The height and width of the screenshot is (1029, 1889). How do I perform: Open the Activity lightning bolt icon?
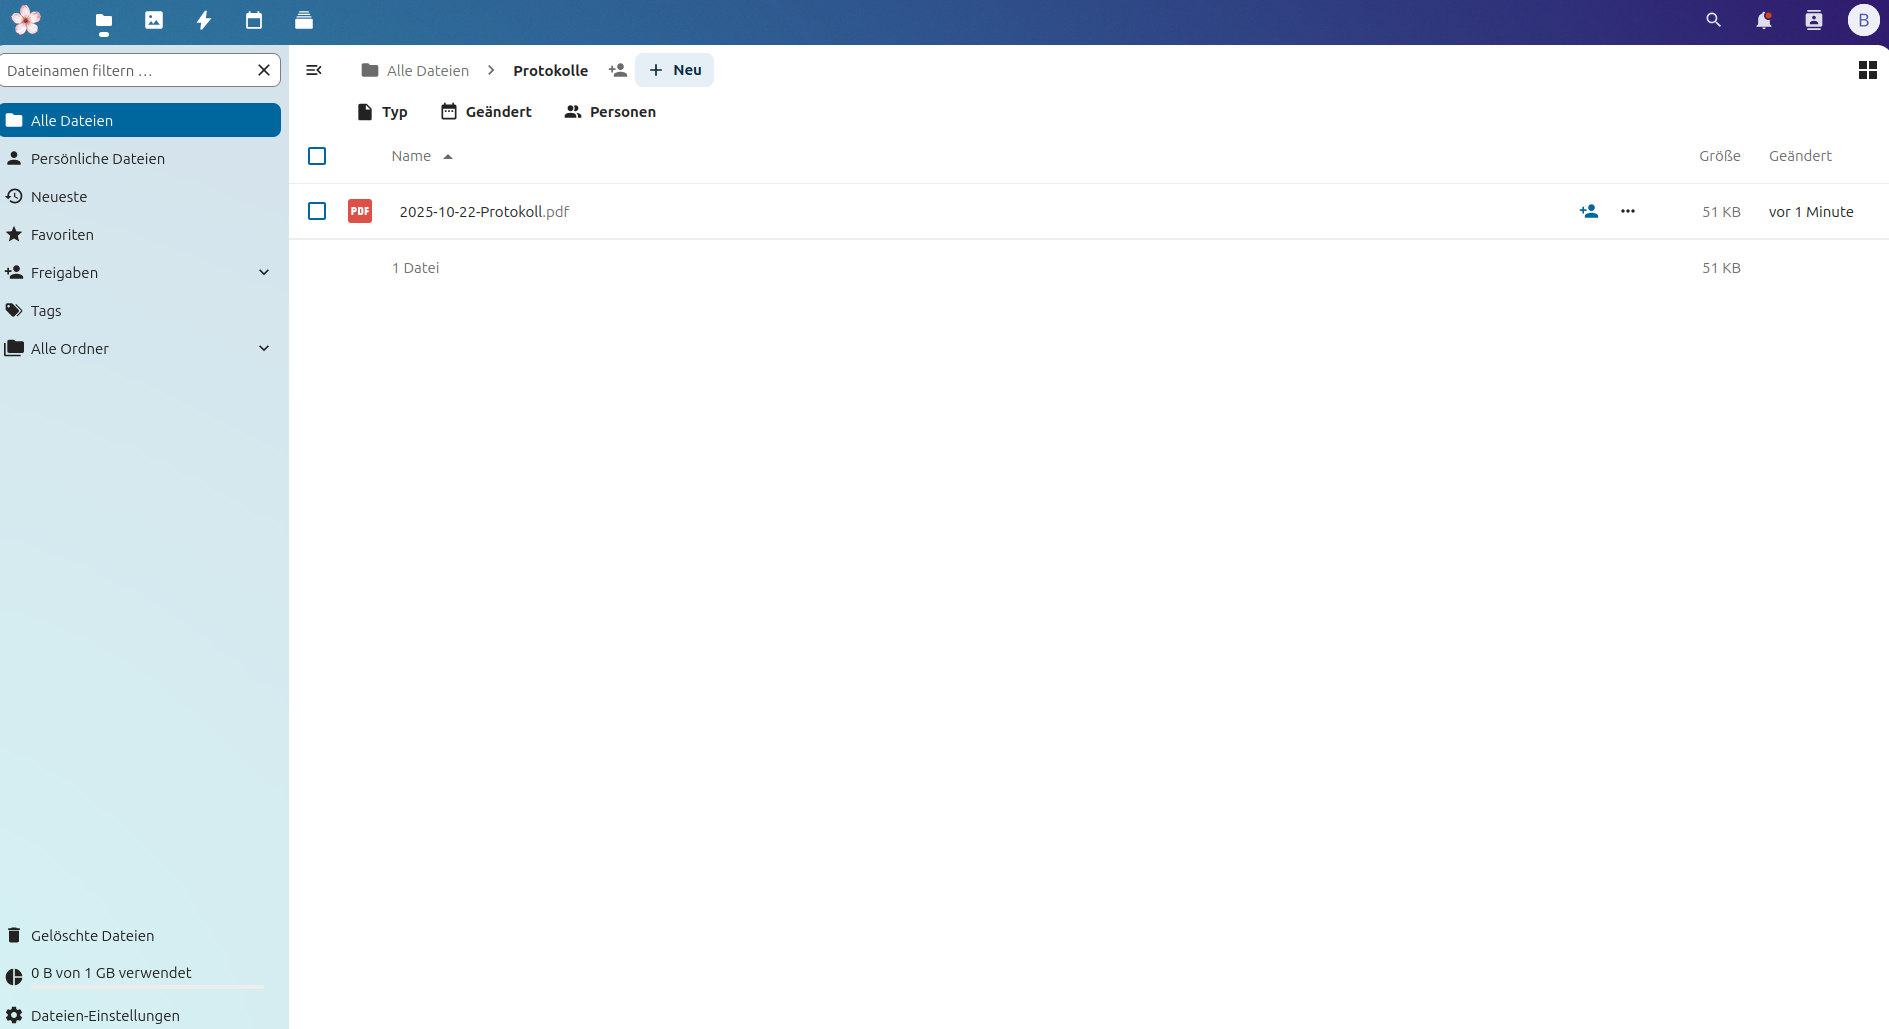(204, 20)
